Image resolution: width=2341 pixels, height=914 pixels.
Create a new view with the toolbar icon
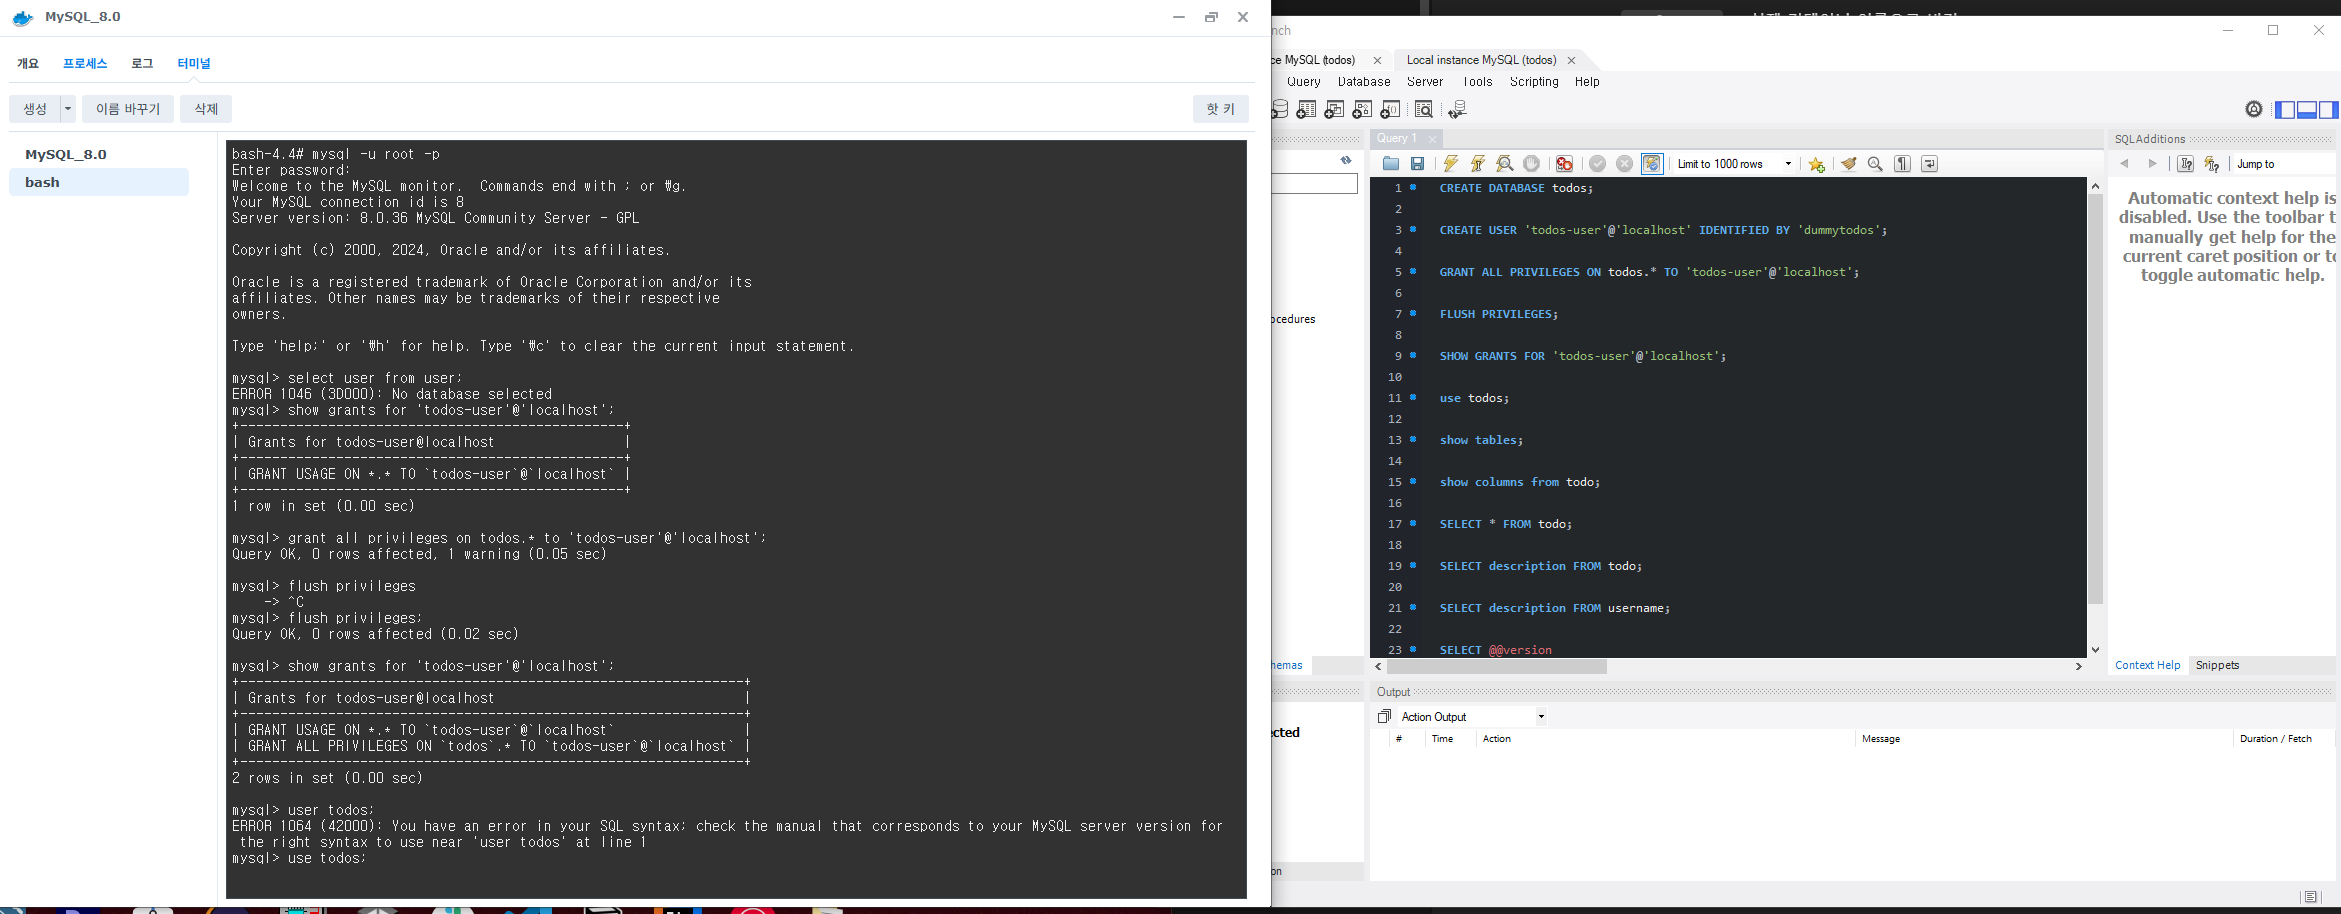pos(1334,110)
